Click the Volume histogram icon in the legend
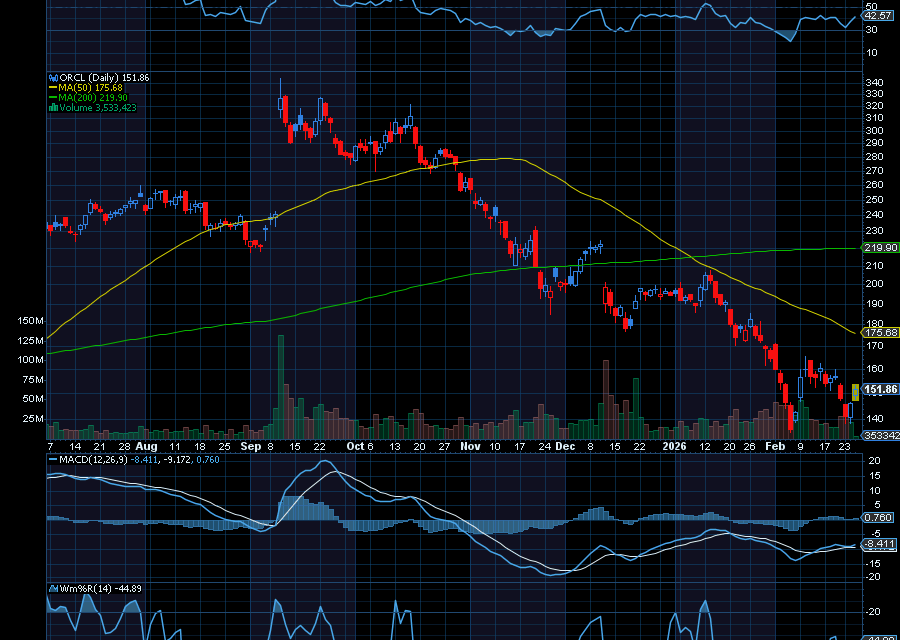 click(53, 105)
